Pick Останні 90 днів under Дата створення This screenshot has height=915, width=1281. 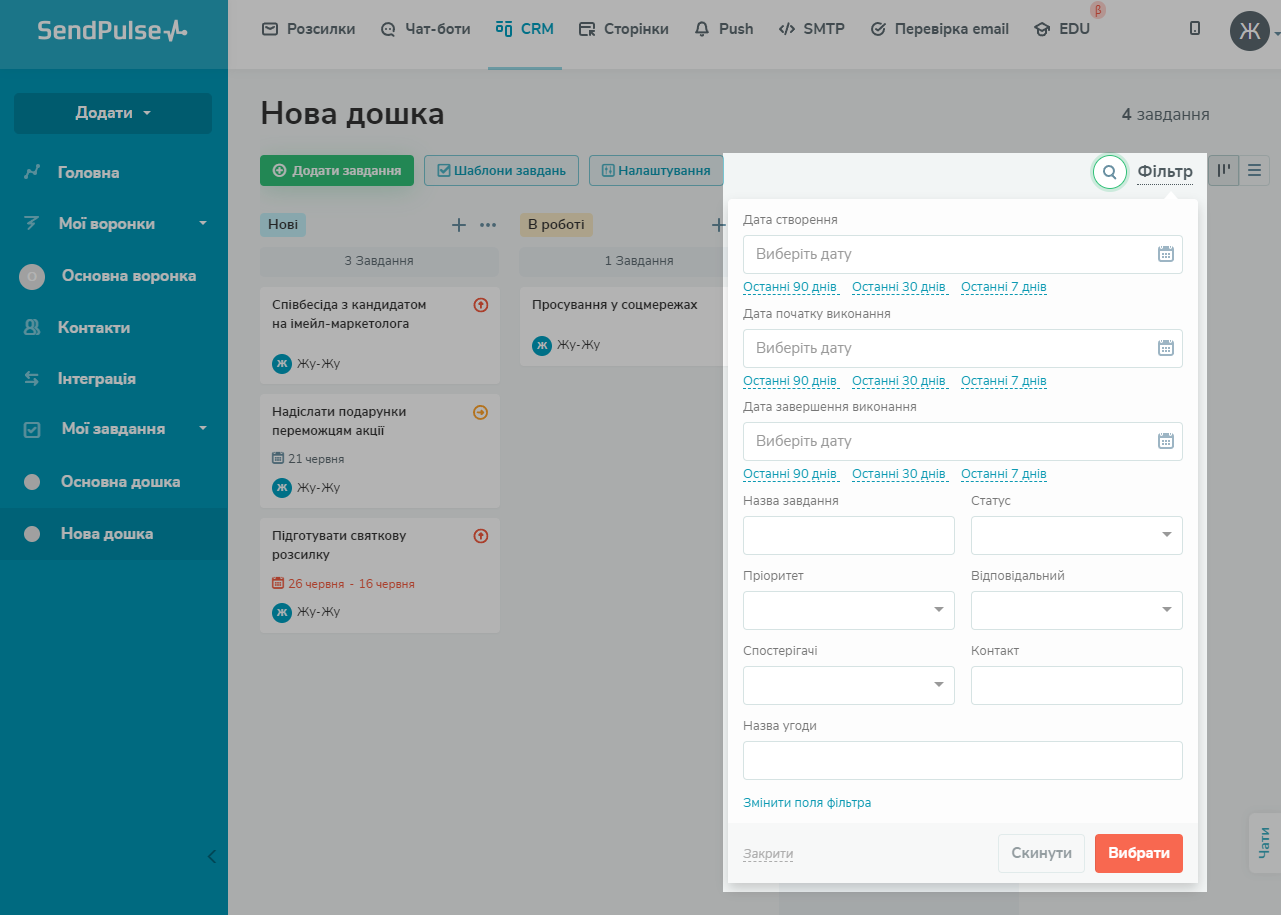tap(790, 287)
